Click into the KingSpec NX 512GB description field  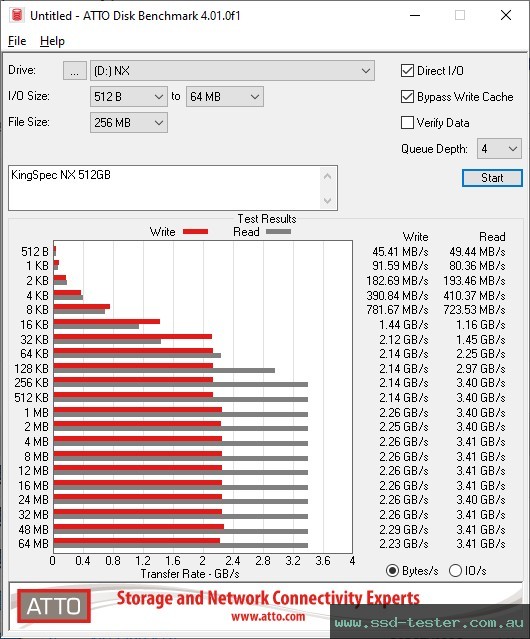tap(165, 188)
